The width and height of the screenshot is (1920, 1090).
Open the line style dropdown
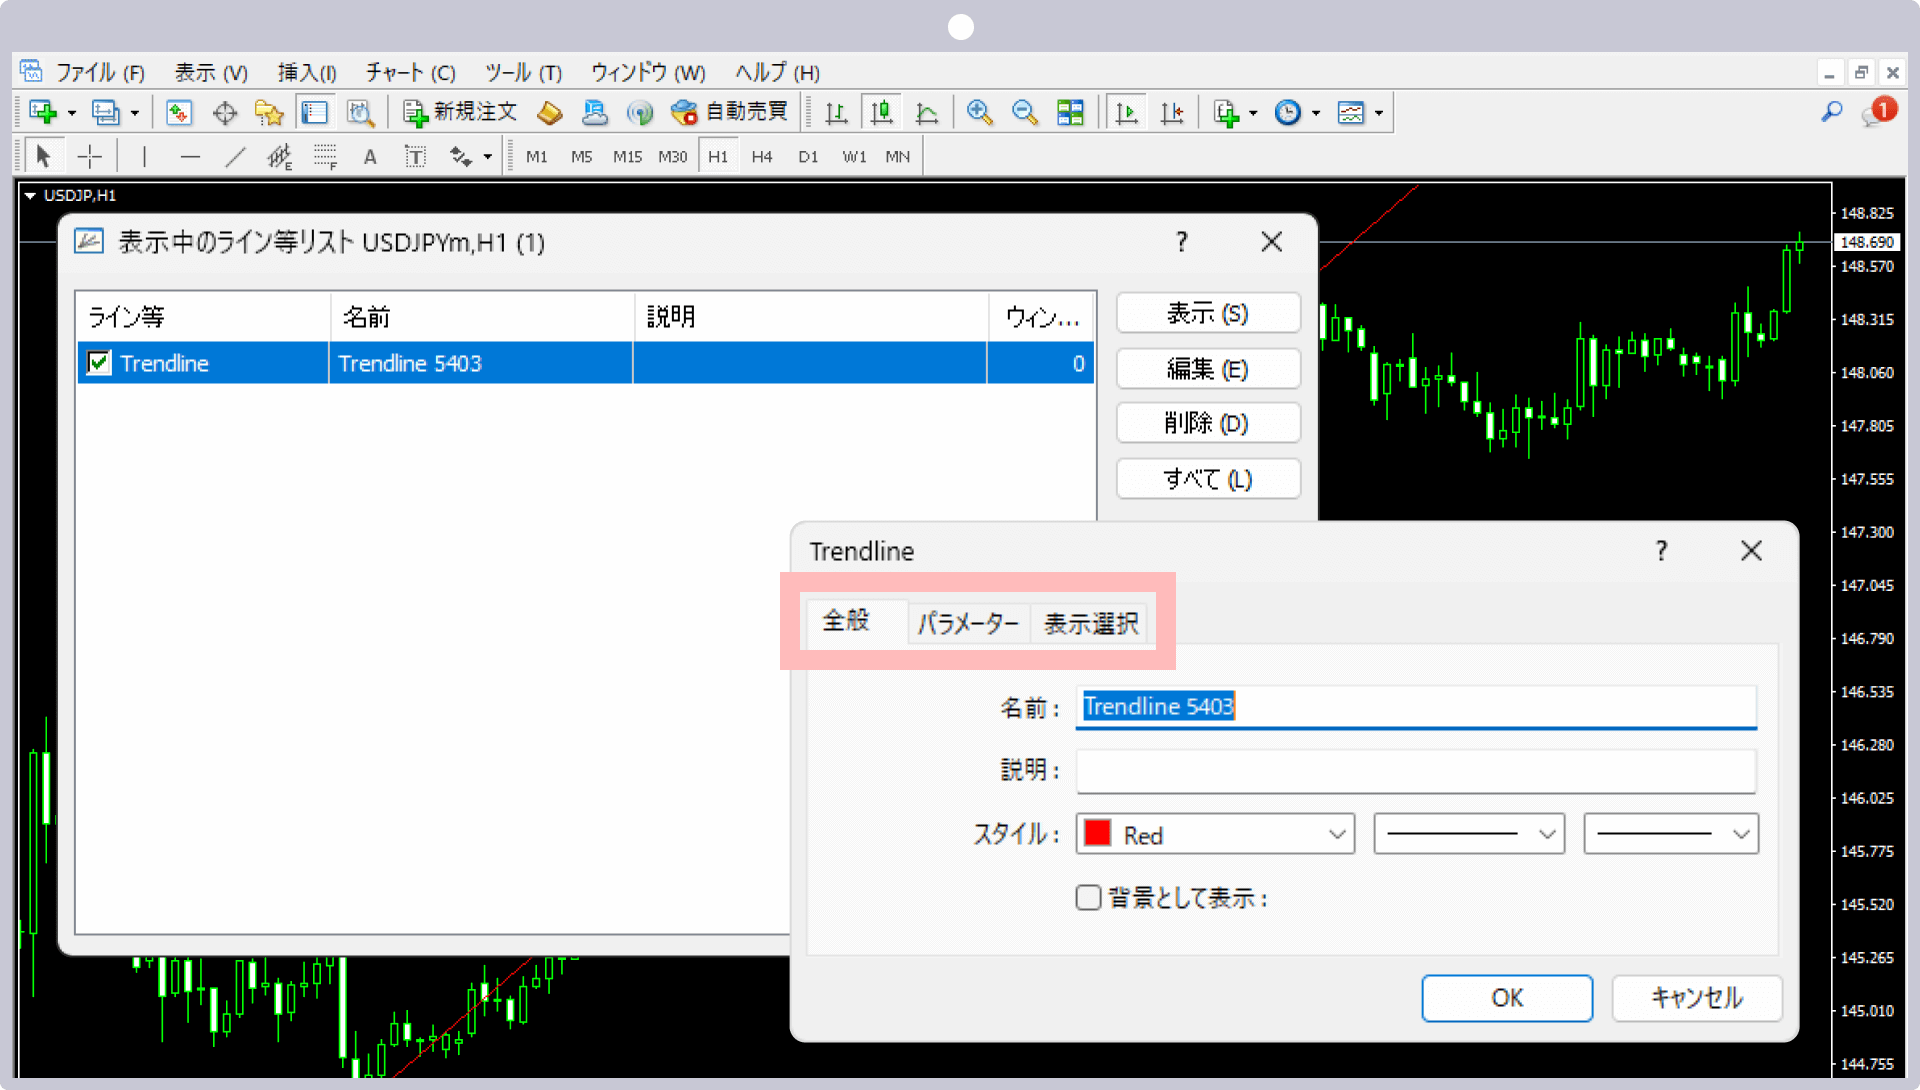(1469, 834)
